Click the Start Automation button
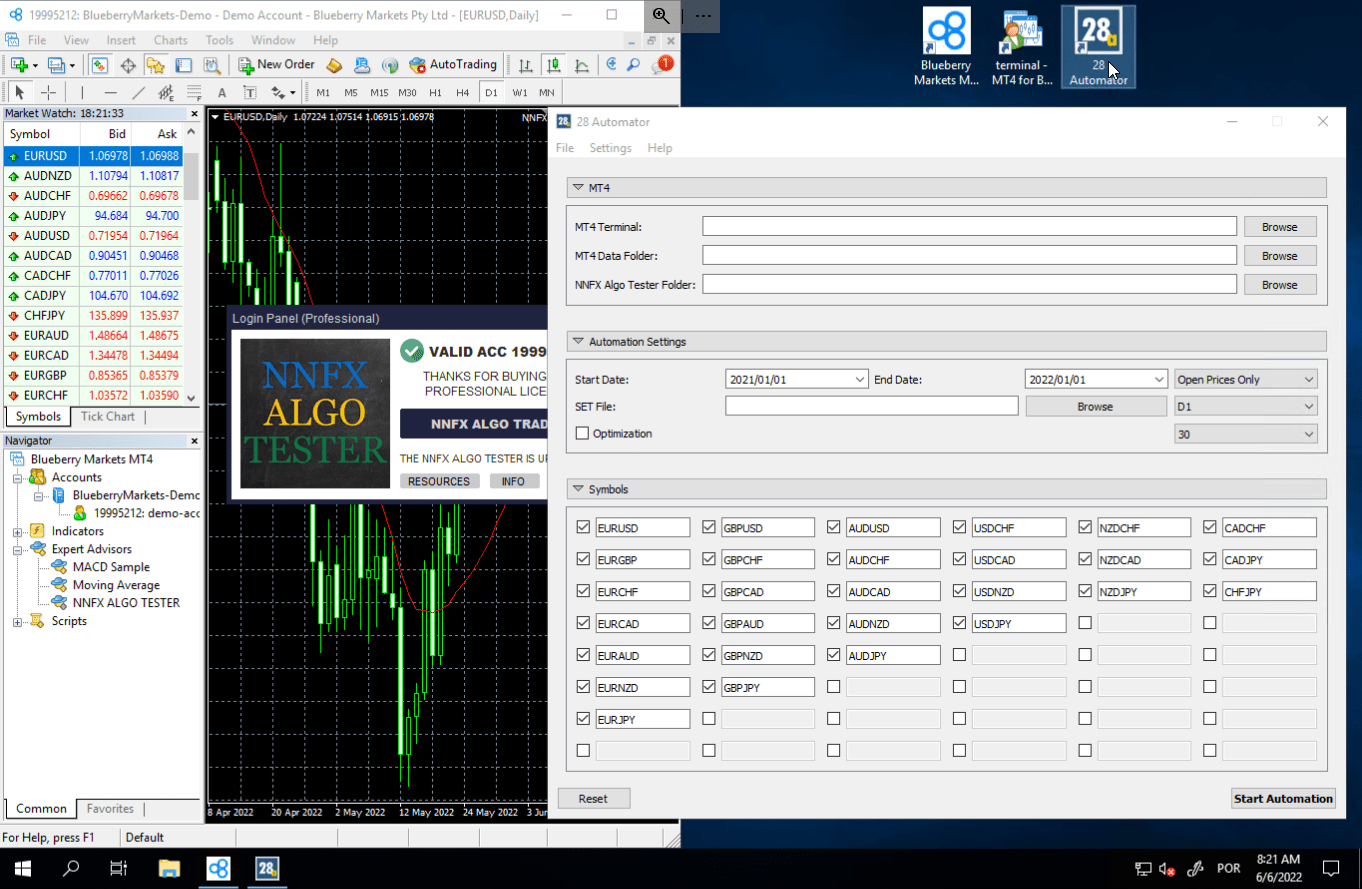This screenshot has width=1362, height=889. 1283,798
